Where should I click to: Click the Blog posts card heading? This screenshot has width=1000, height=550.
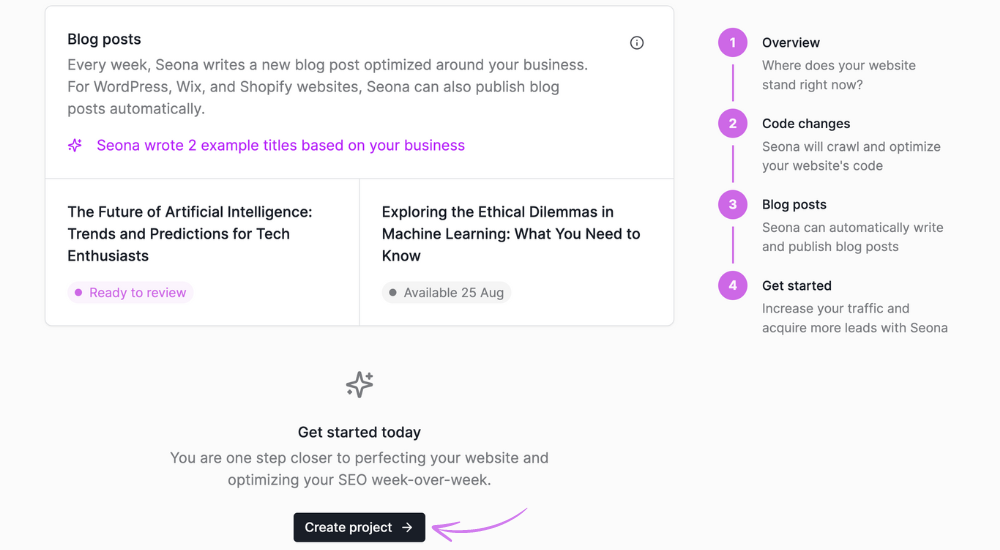click(x=104, y=40)
